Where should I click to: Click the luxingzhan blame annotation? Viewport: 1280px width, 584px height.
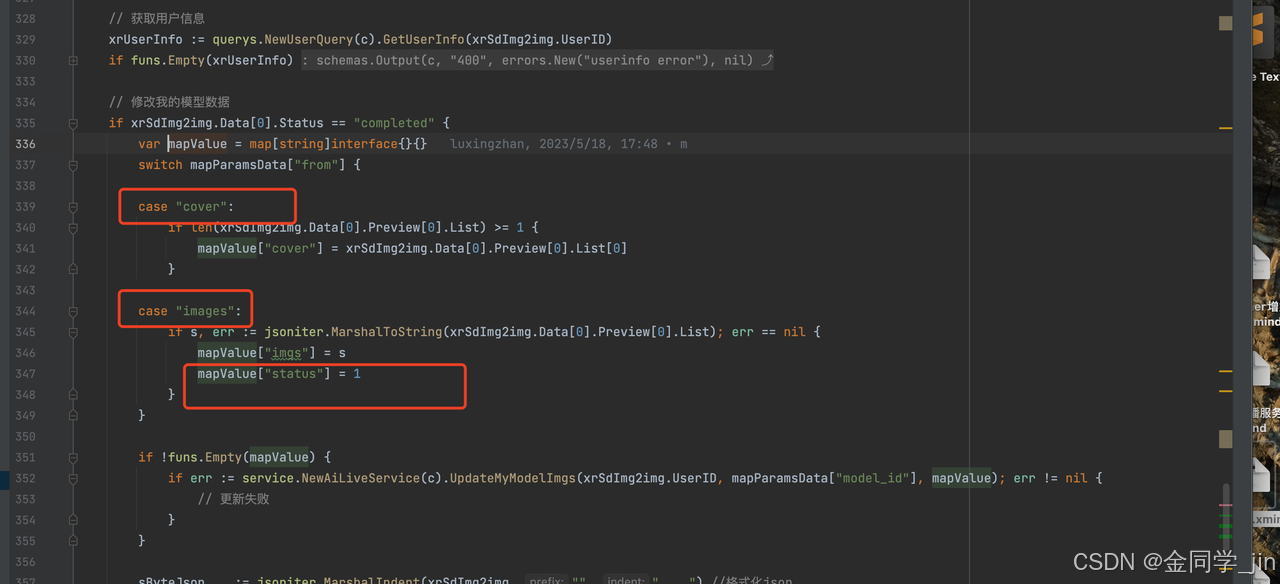pyautogui.click(x=568, y=144)
